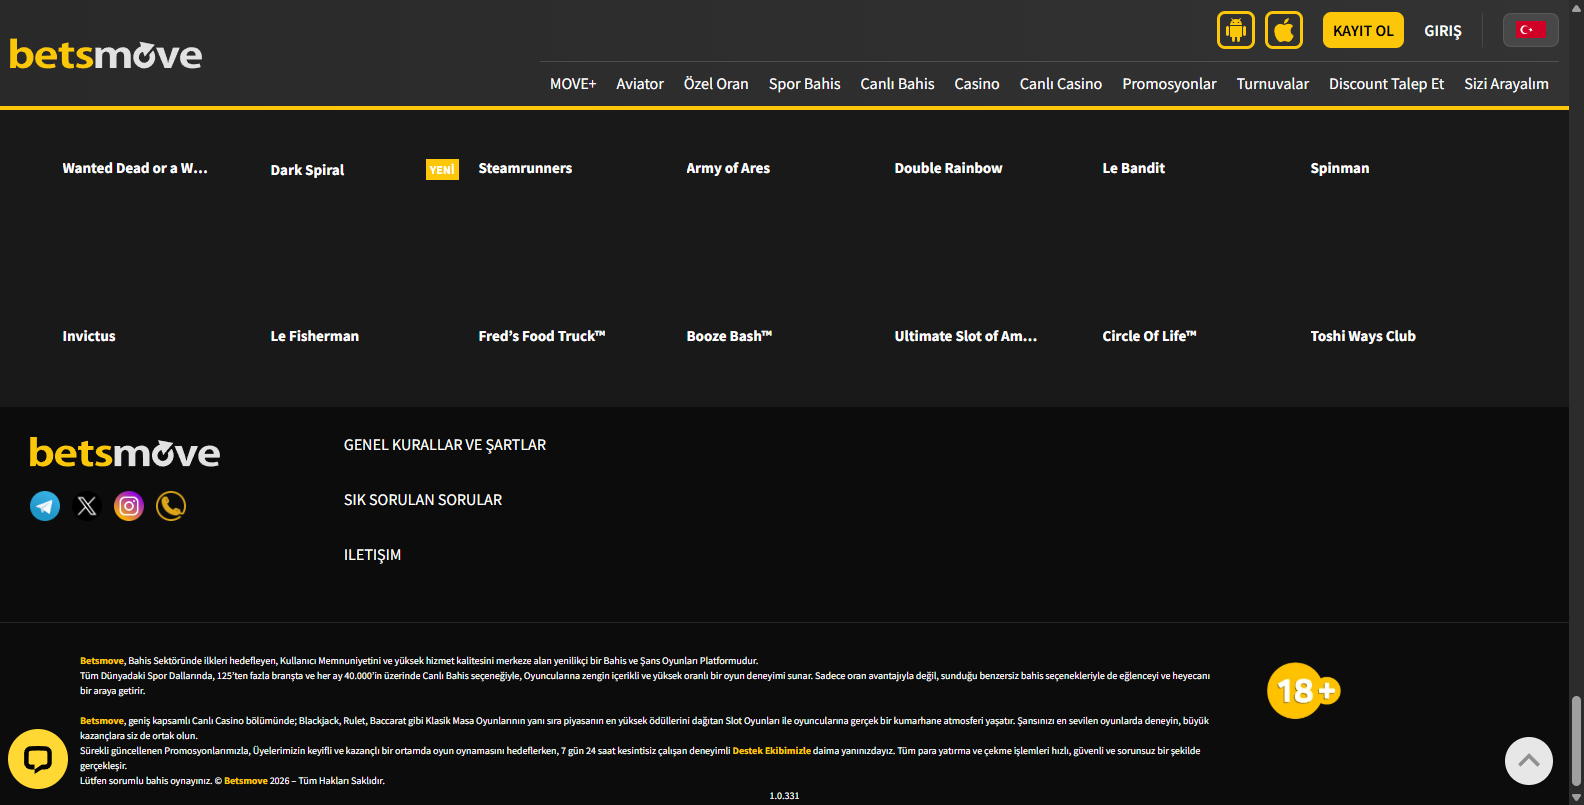Open the X (Twitter) footer icon
This screenshot has height=805, width=1584.
click(87, 506)
